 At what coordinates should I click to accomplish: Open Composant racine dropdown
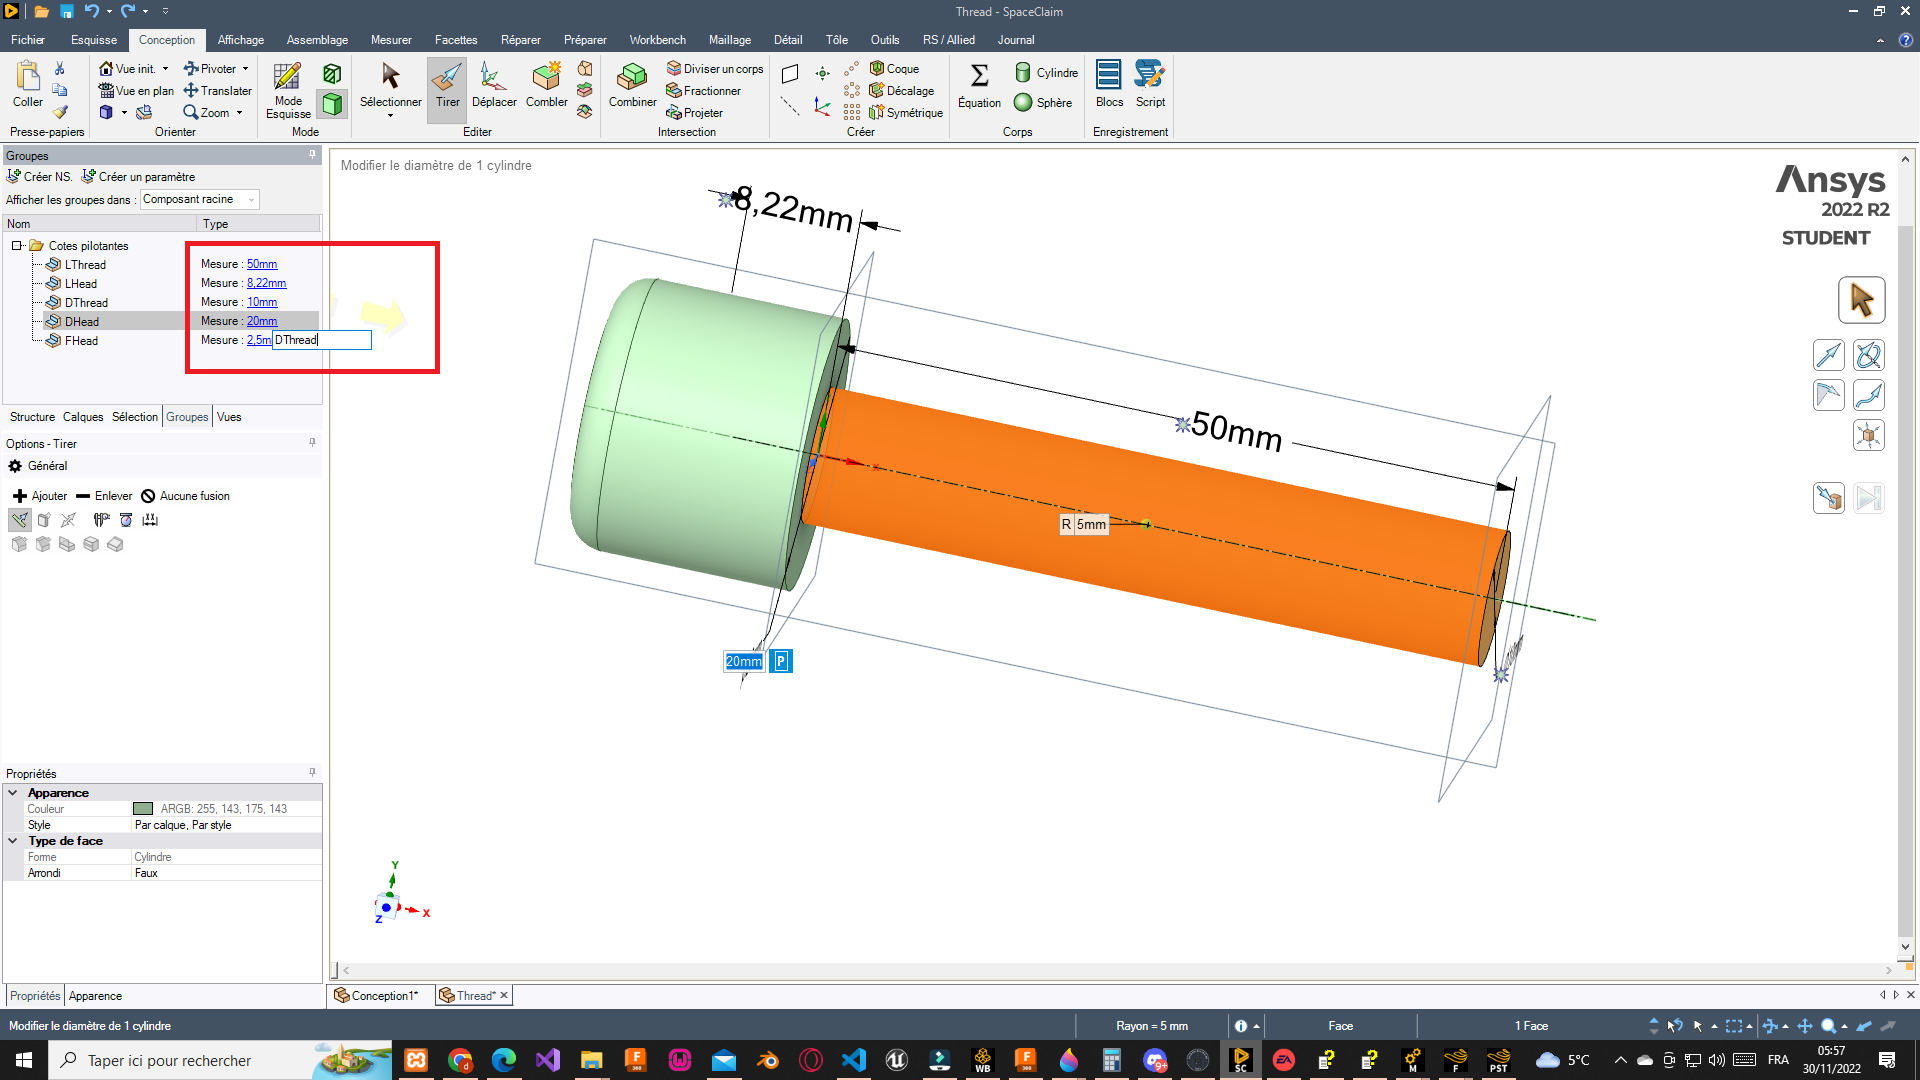[x=199, y=200]
